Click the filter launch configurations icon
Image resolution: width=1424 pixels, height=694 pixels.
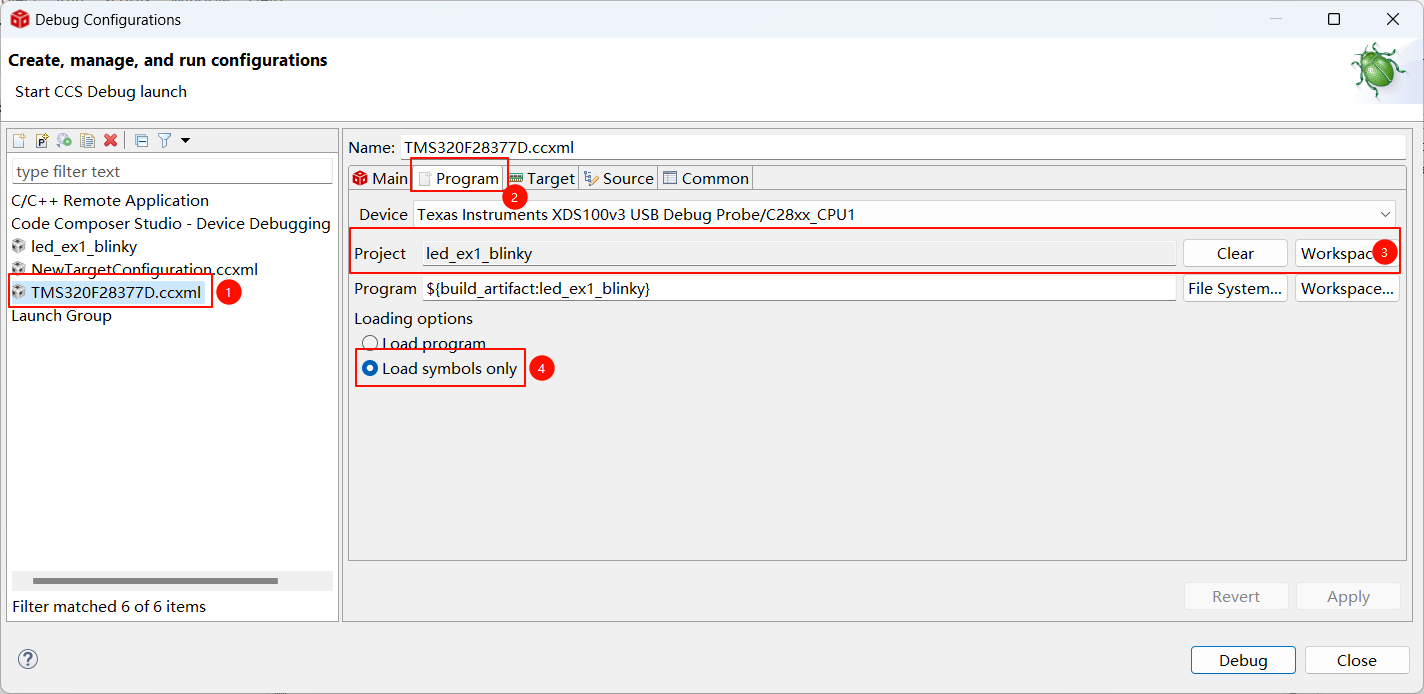point(165,141)
